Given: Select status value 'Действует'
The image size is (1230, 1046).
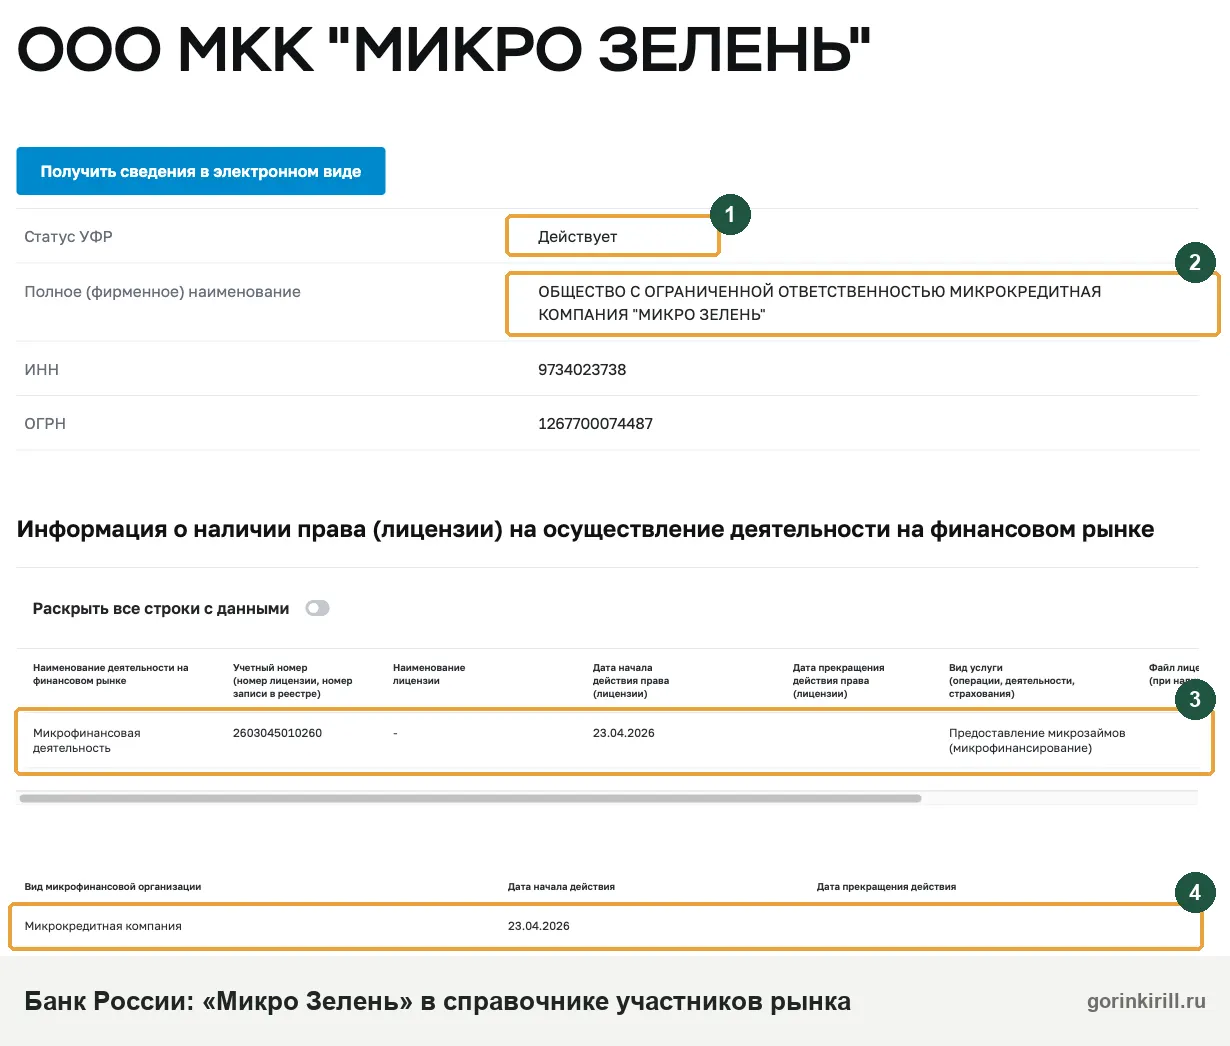Looking at the screenshot, I should click(577, 237).
